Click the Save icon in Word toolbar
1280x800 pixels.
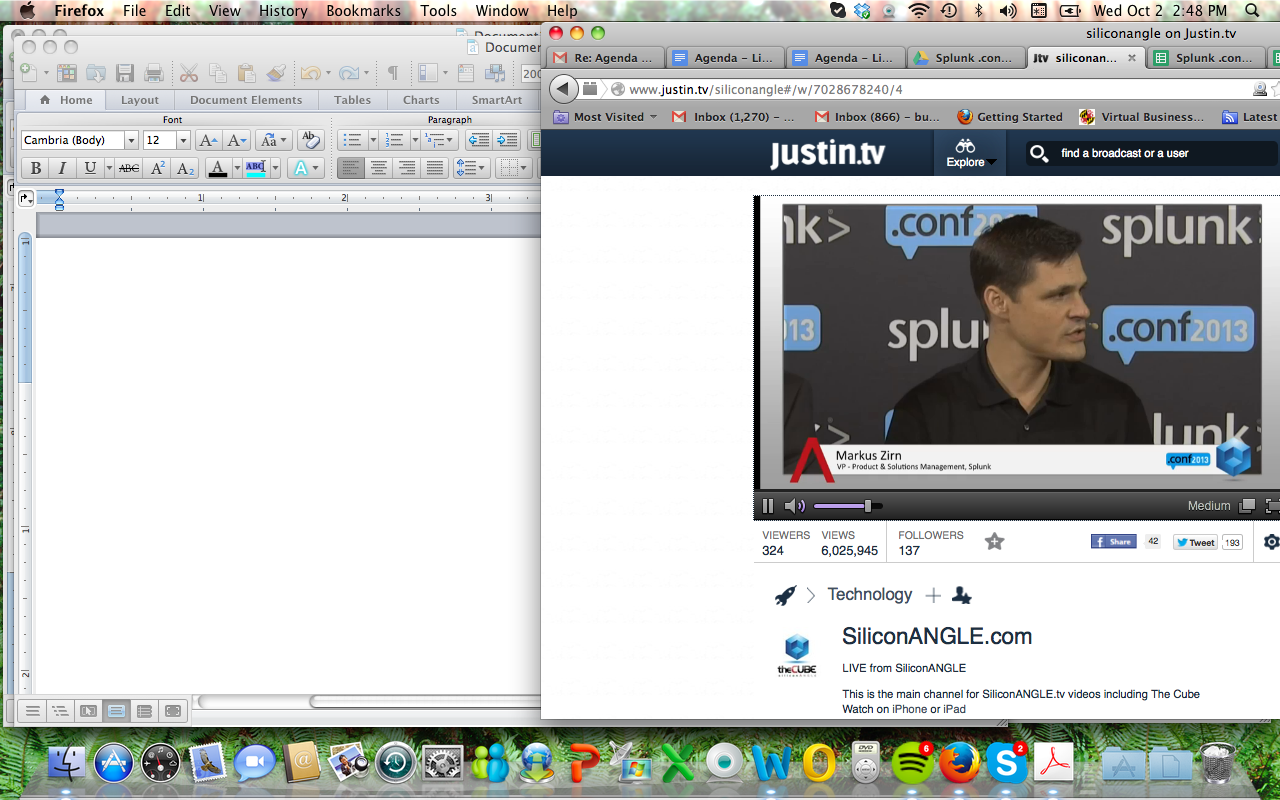pyautogui.click(x=125, y=73)
